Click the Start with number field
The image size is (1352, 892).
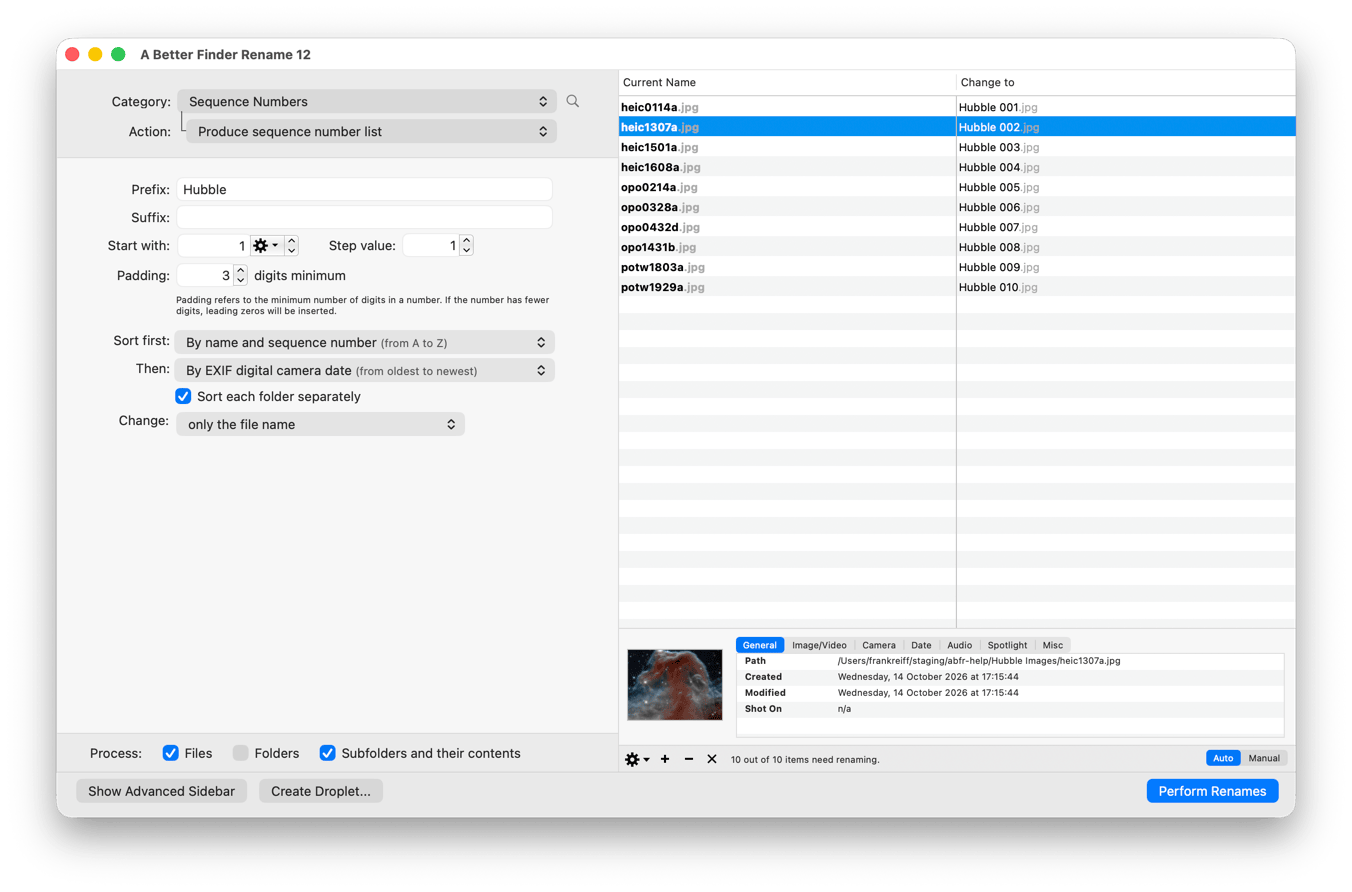click(x=213, y=245)
